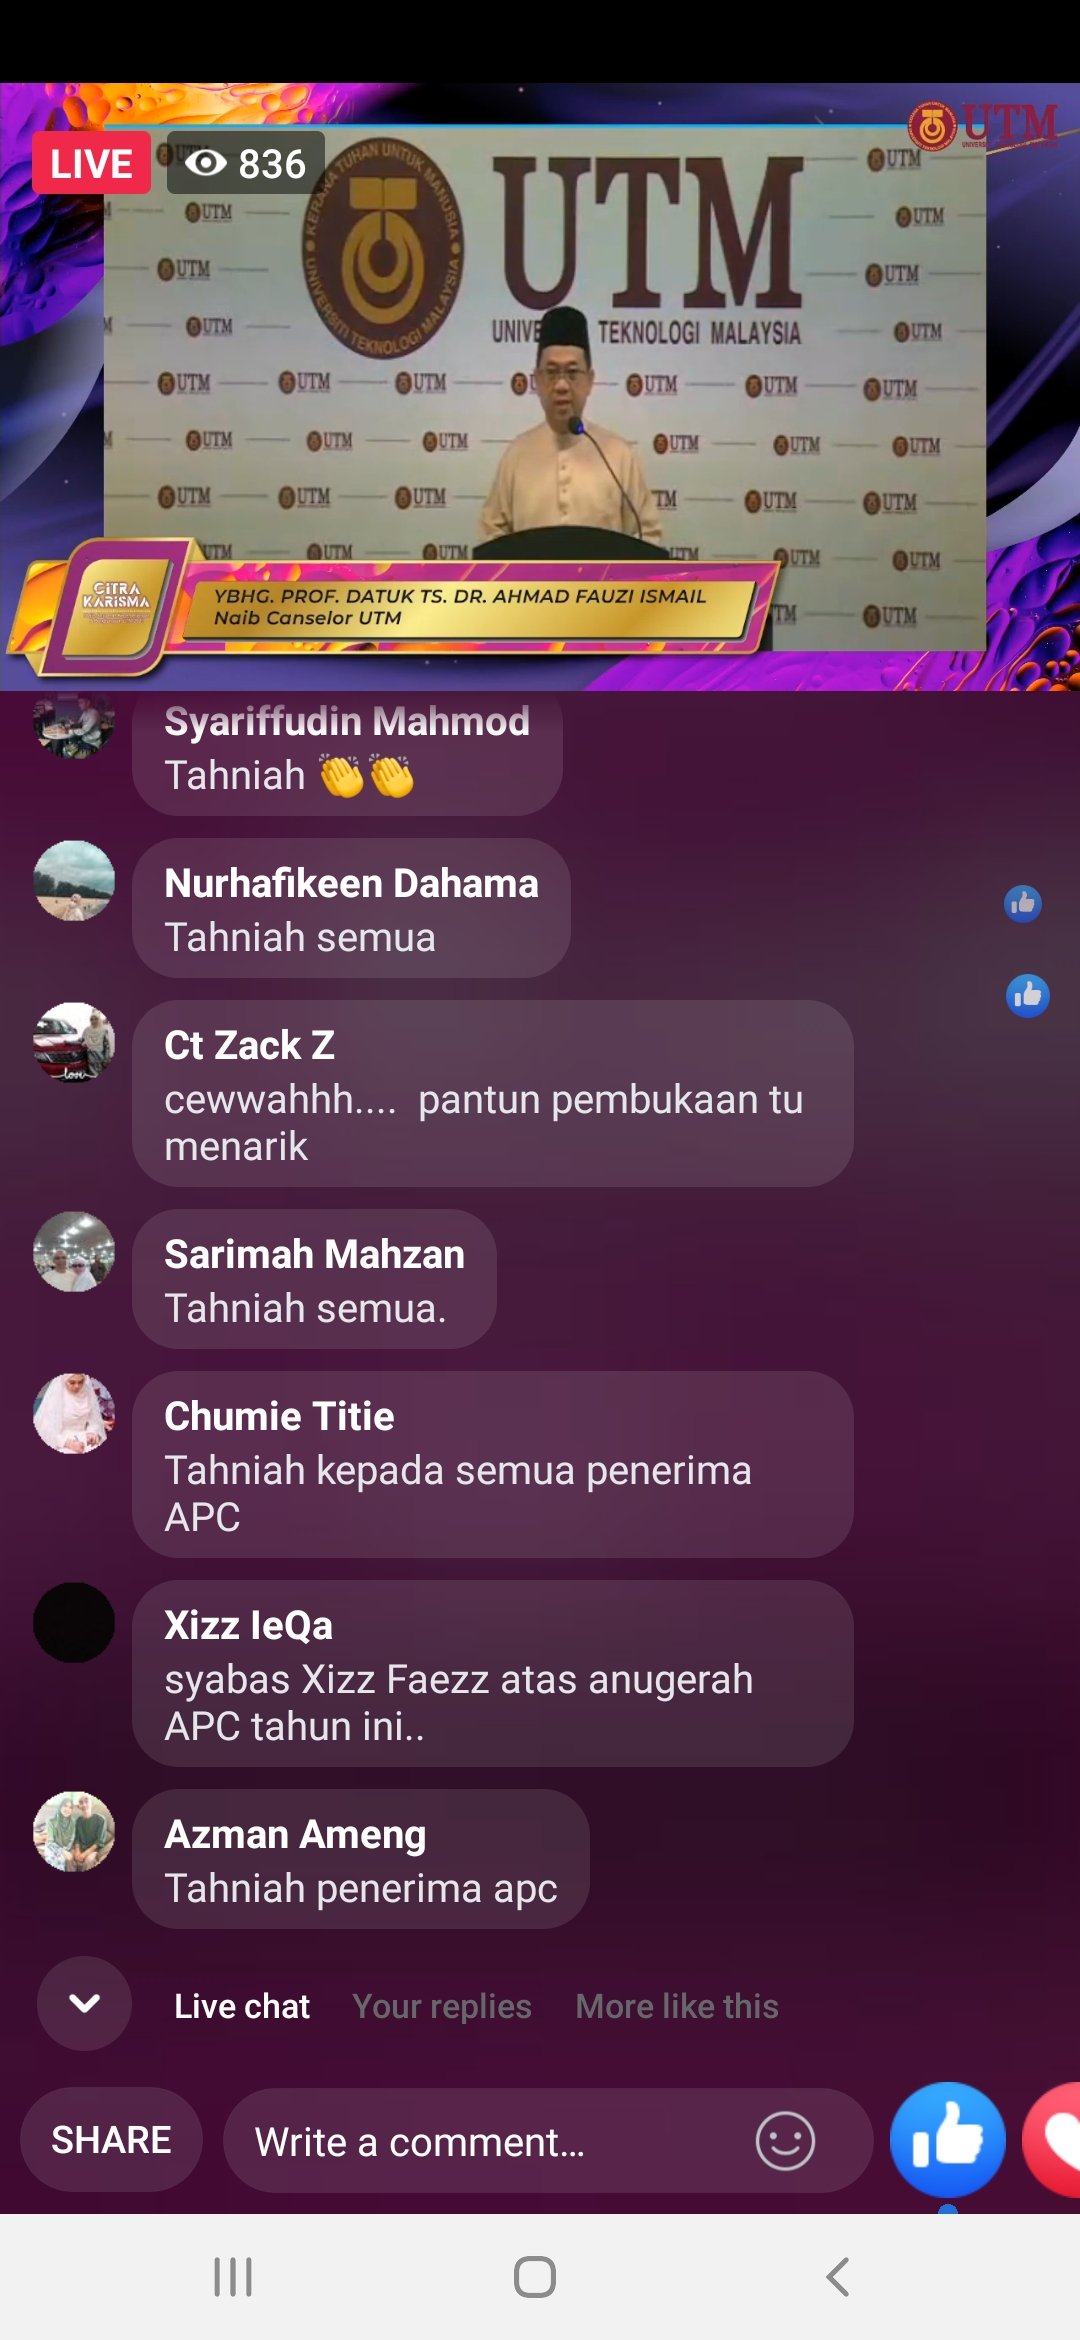Open Nurhafikeen Dahama's profile picture

[x=74, y=881]
